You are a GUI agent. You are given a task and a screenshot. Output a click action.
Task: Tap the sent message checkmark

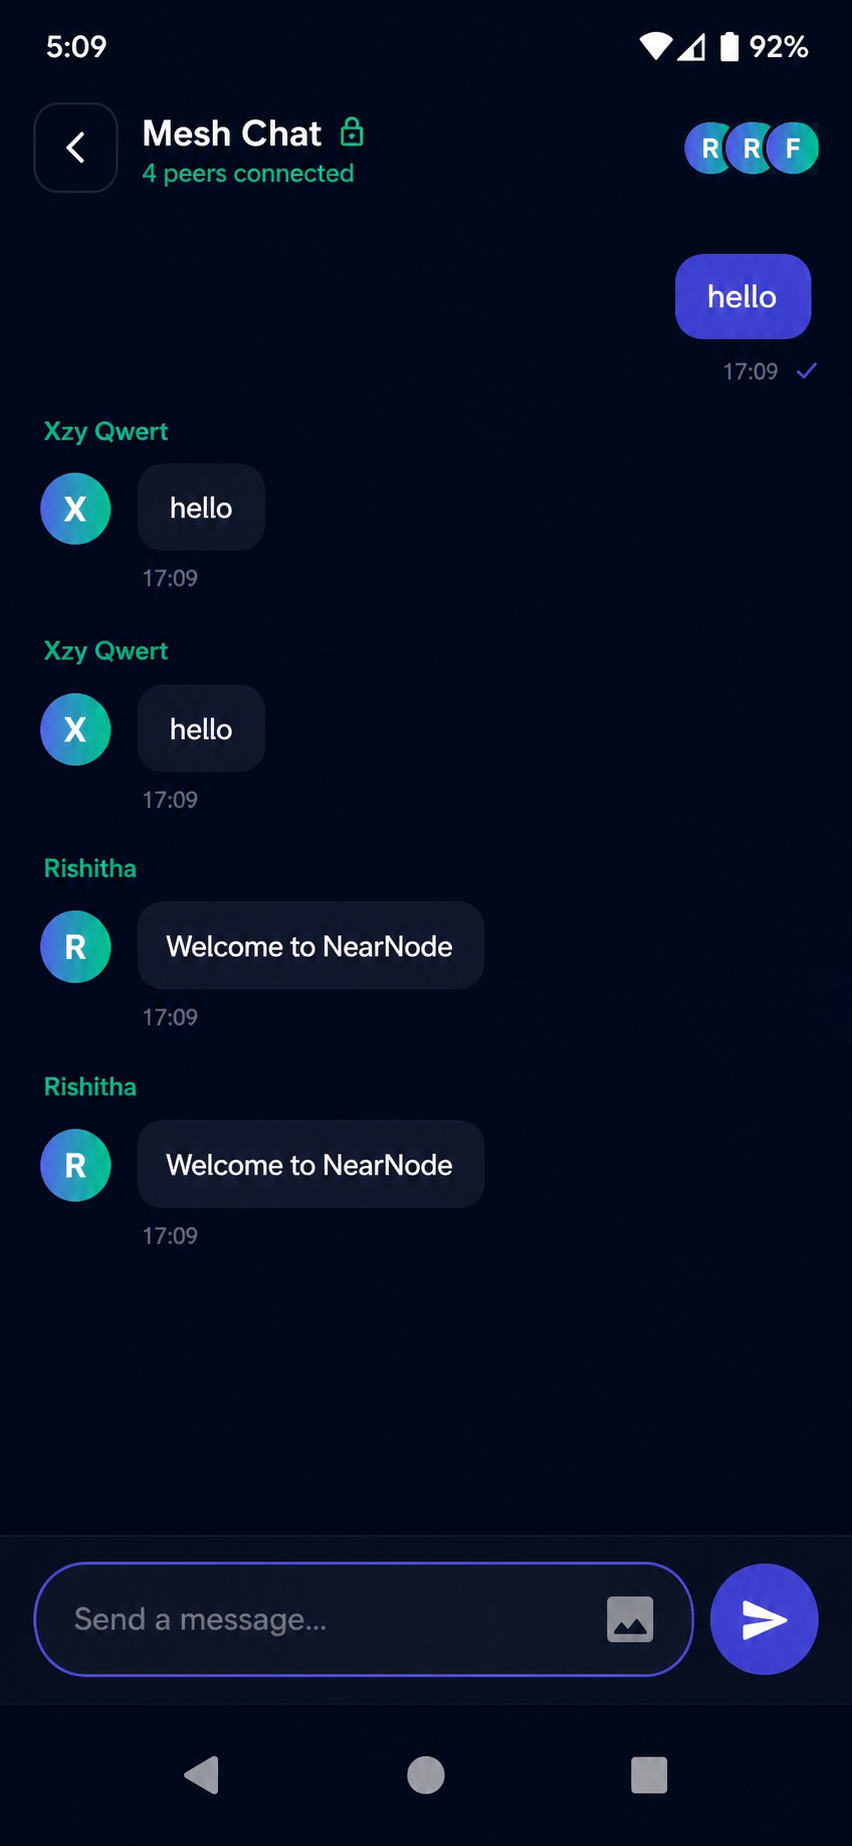coord(807,371)
